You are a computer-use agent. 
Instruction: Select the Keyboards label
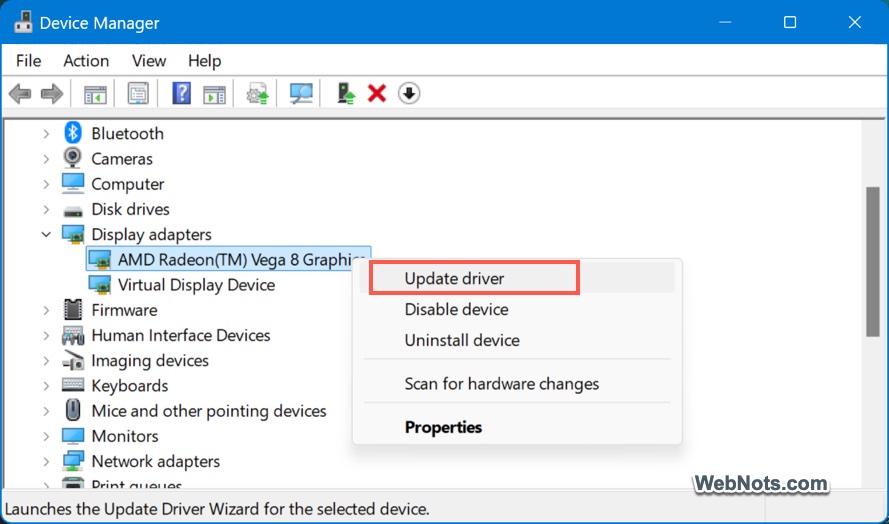[x=130, y=386]
